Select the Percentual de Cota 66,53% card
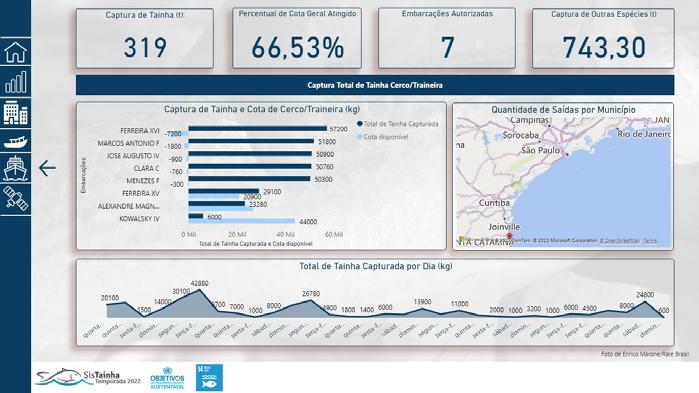Image resolution: width=699 pixels, height=393 pixels. pyautogui.click(x=297, y=38)
